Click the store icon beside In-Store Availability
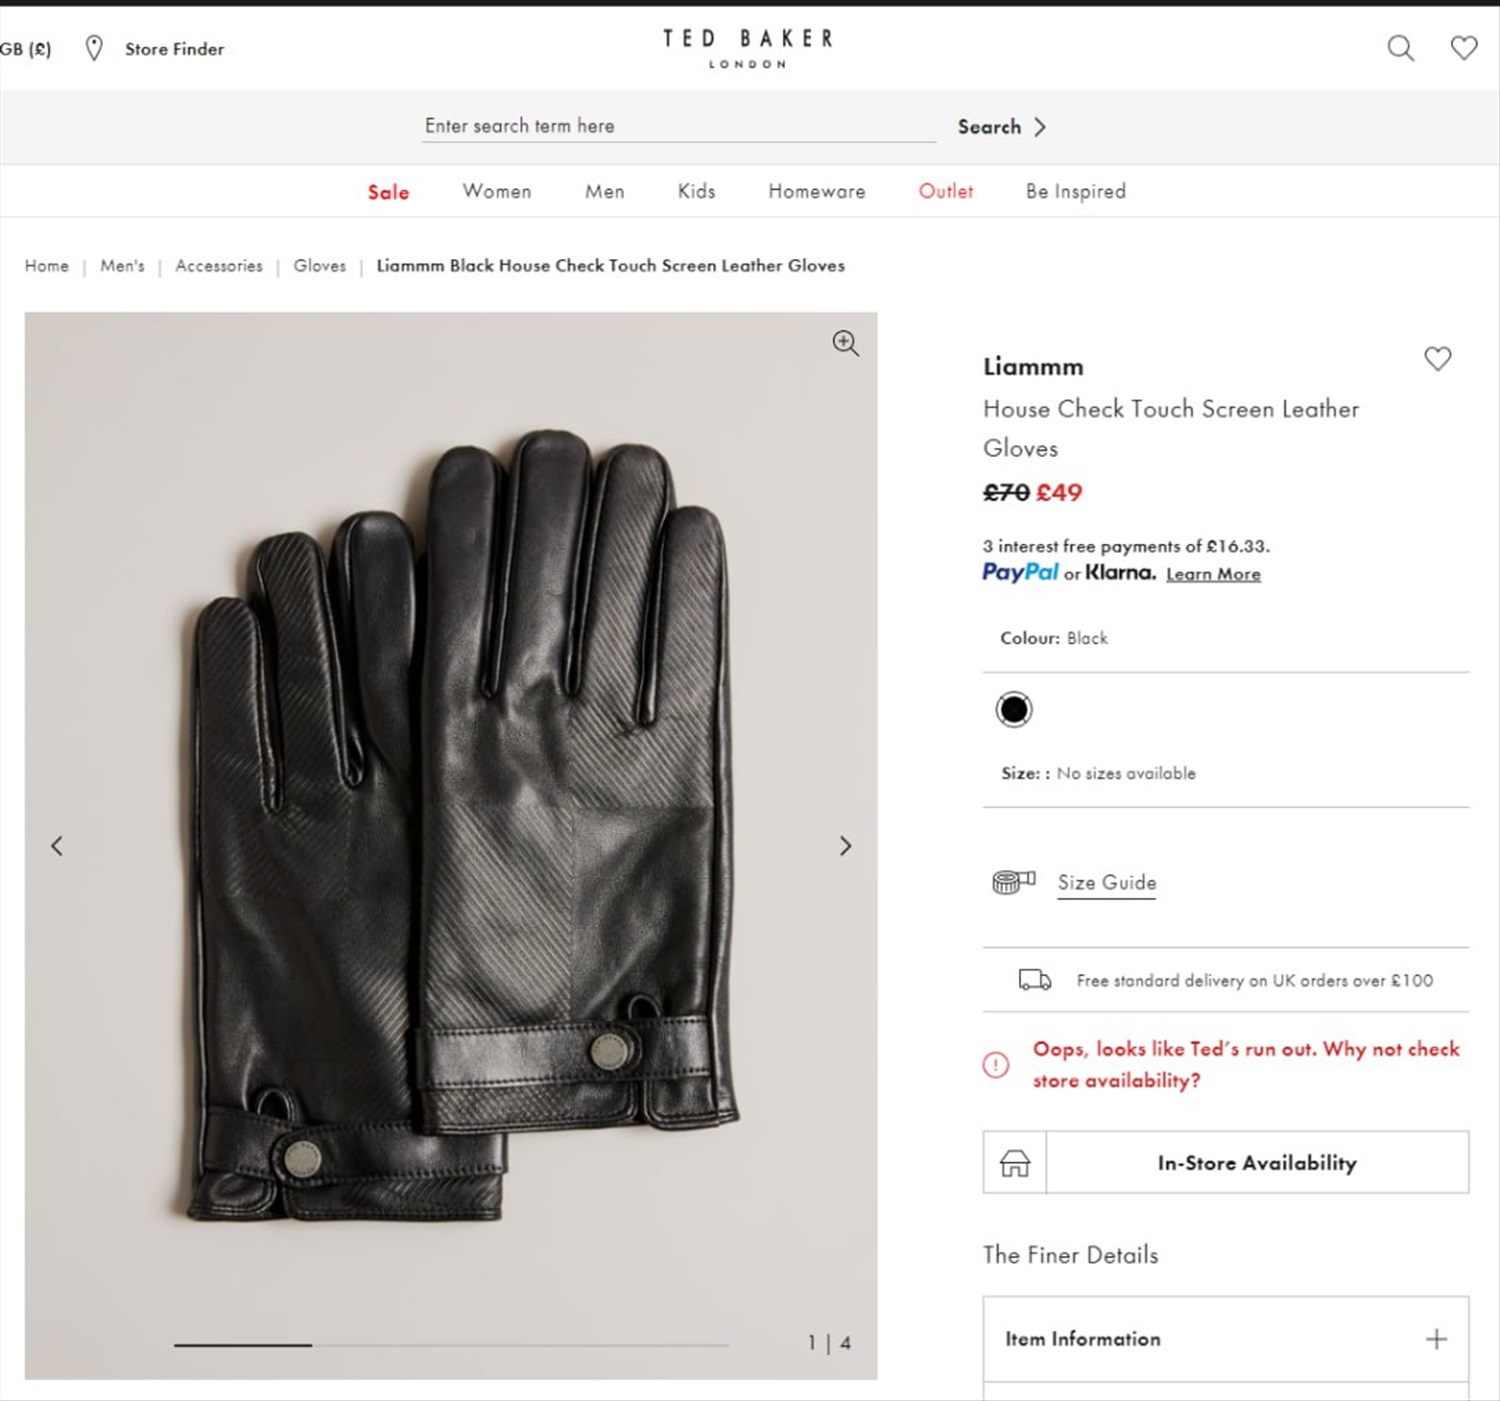 [1015, 1163]
